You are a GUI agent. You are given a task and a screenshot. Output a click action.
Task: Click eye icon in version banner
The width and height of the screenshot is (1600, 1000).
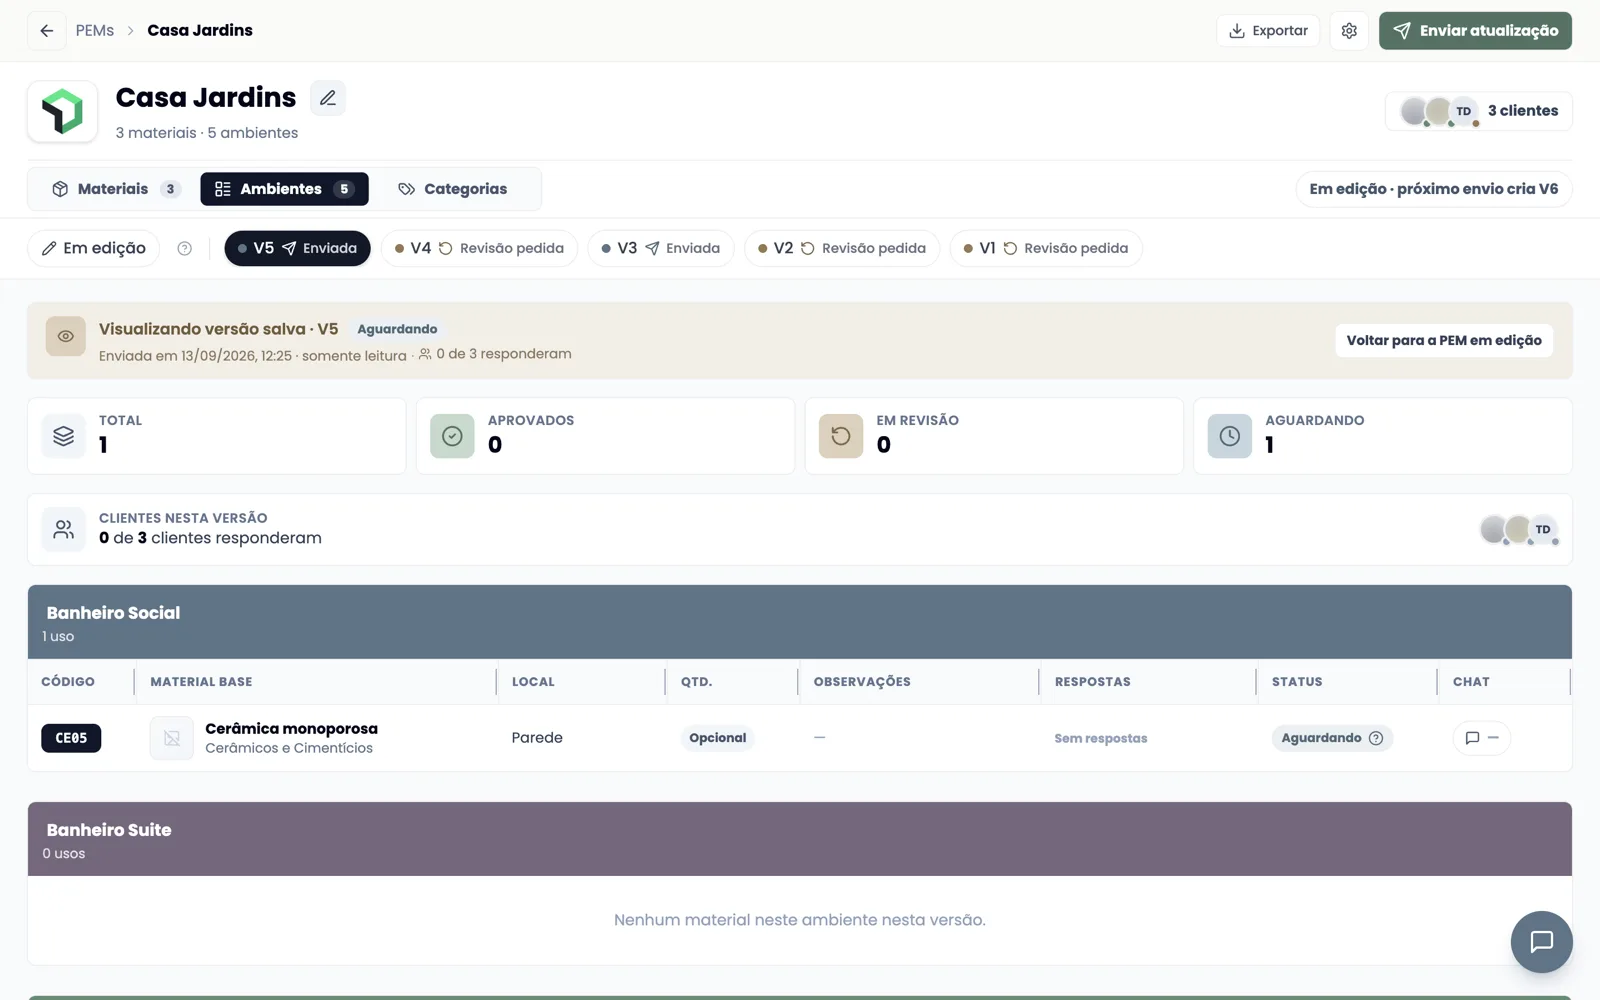[x=66, y=336]
